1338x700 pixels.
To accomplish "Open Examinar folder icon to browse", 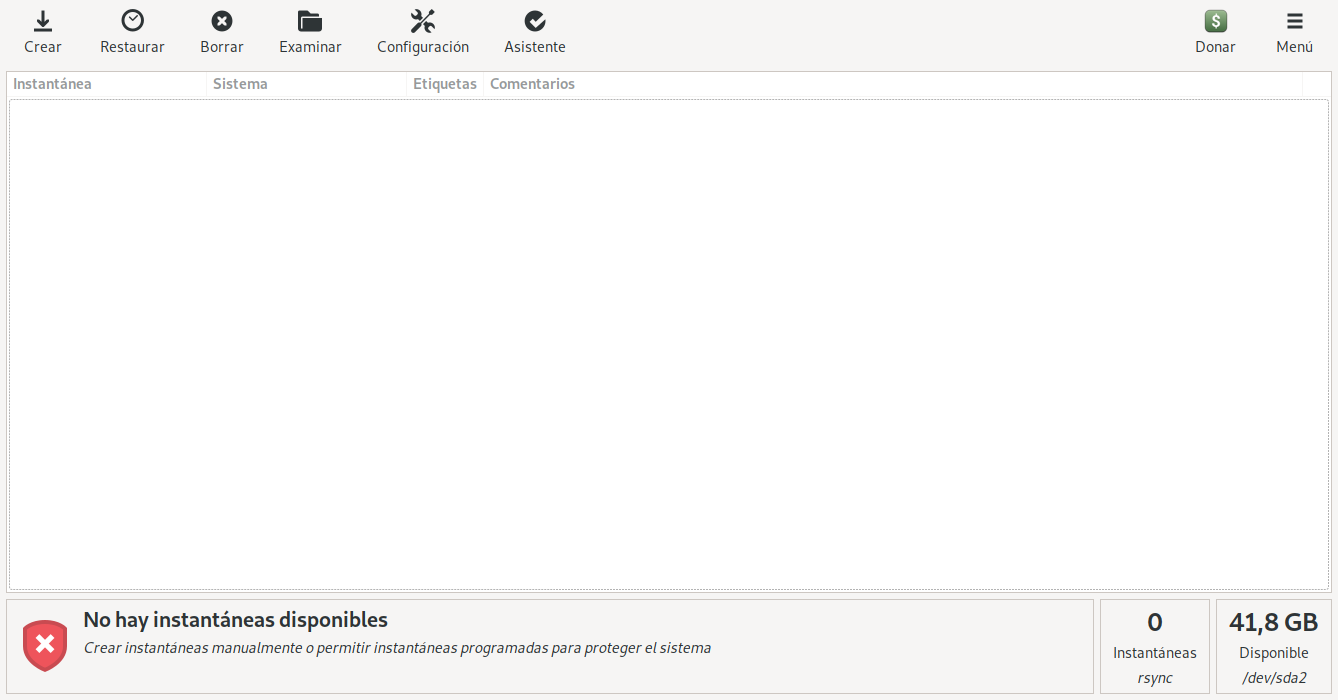I will (x=310, y=21).
